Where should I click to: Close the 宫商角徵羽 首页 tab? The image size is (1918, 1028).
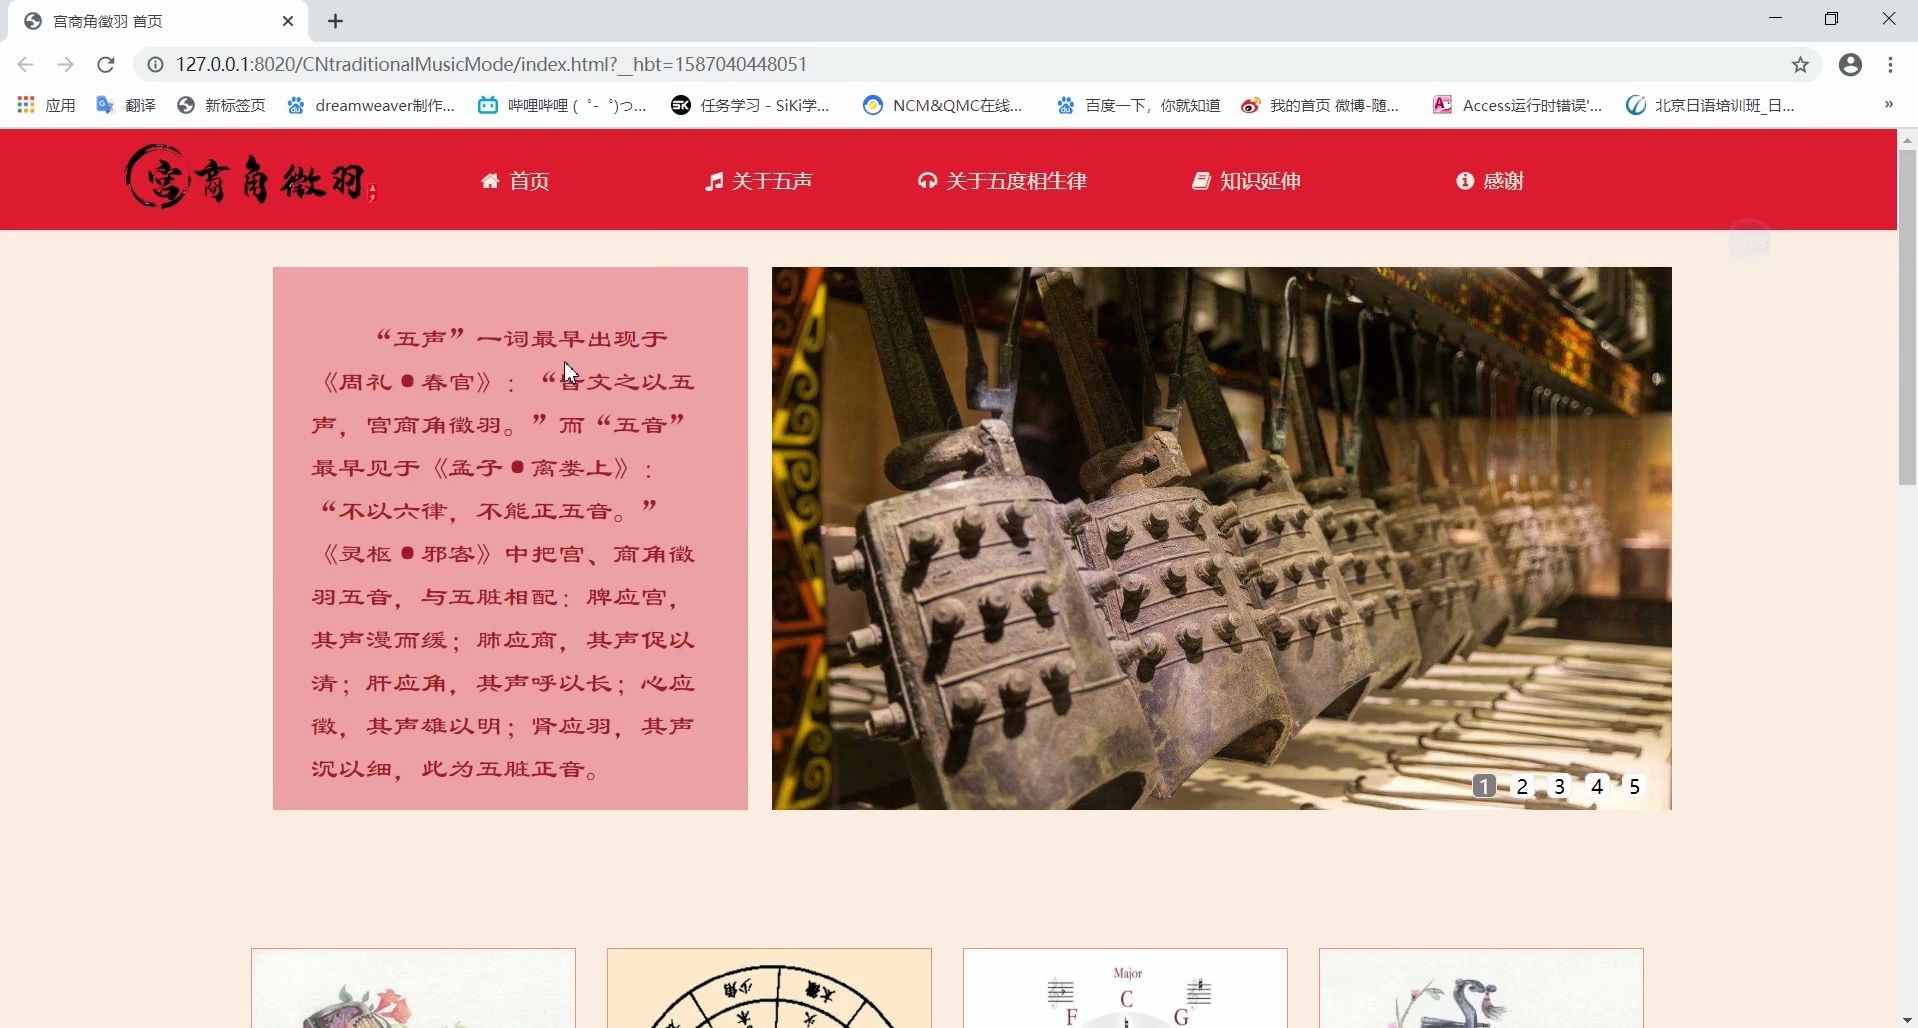pos(288,21)
